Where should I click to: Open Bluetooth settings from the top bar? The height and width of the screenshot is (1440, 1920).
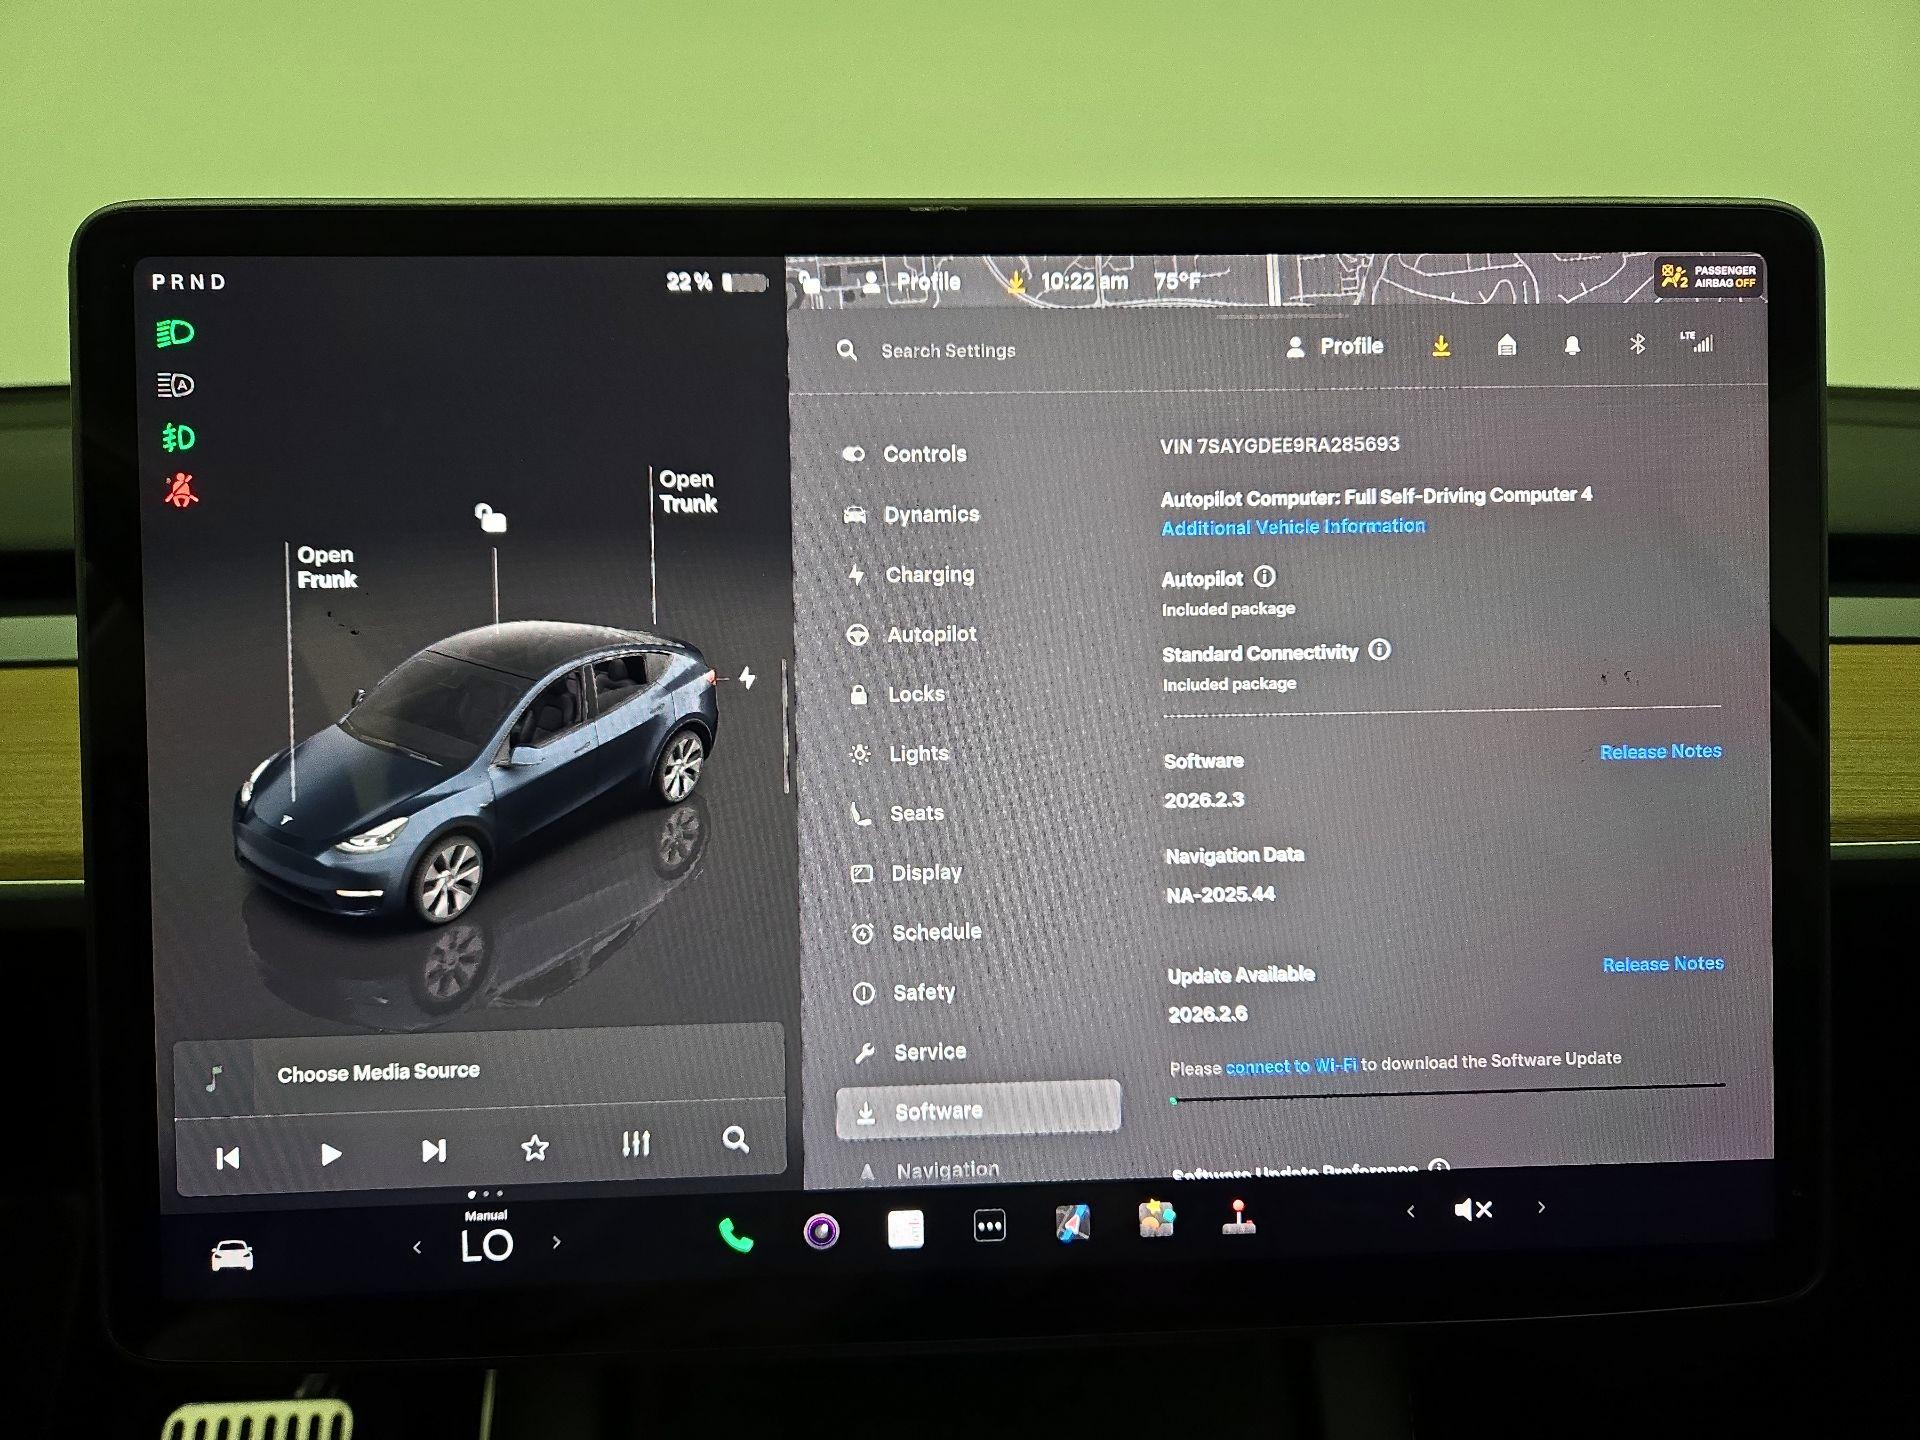point(1637,346)
